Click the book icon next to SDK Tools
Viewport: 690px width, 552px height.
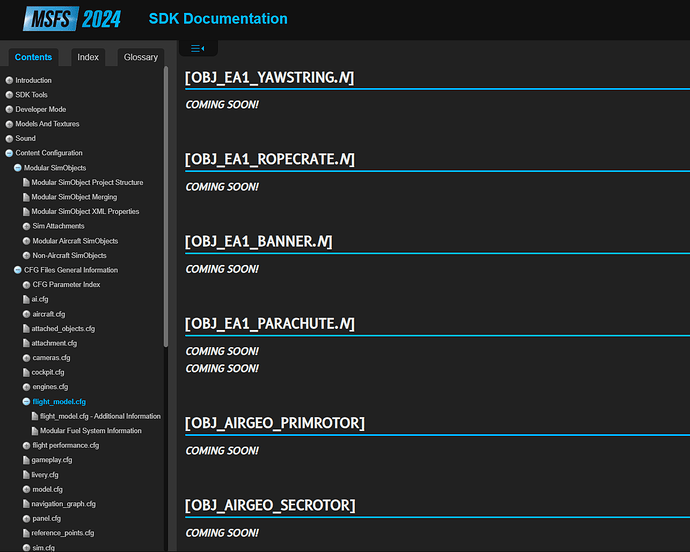pyautogui.click(x=9, y=95)
